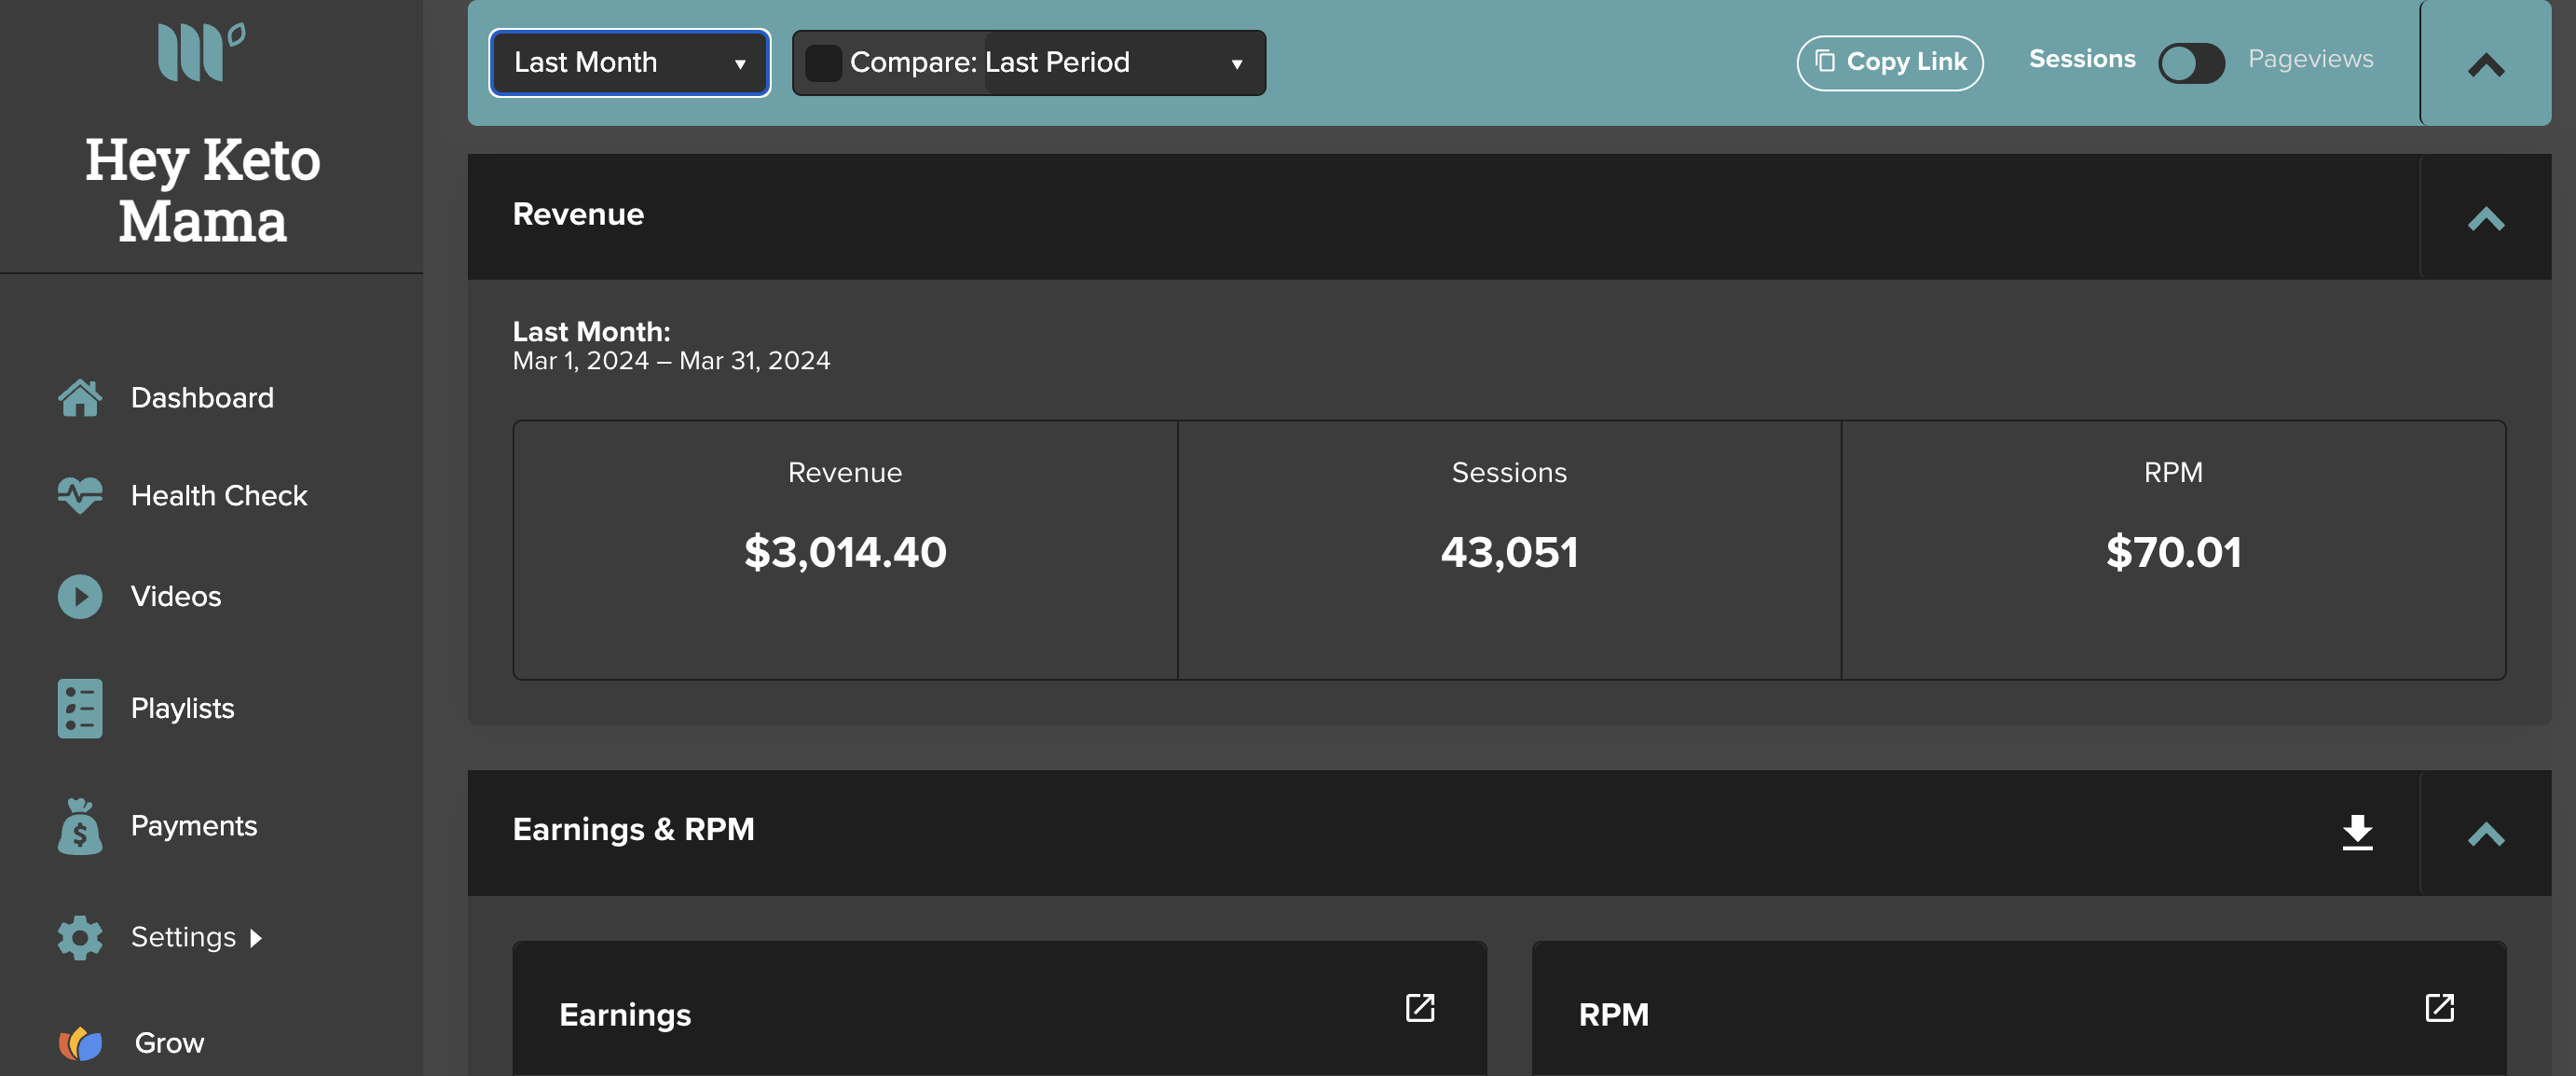Open Earnings chart in expanded view

(x=1420, y=1007)
